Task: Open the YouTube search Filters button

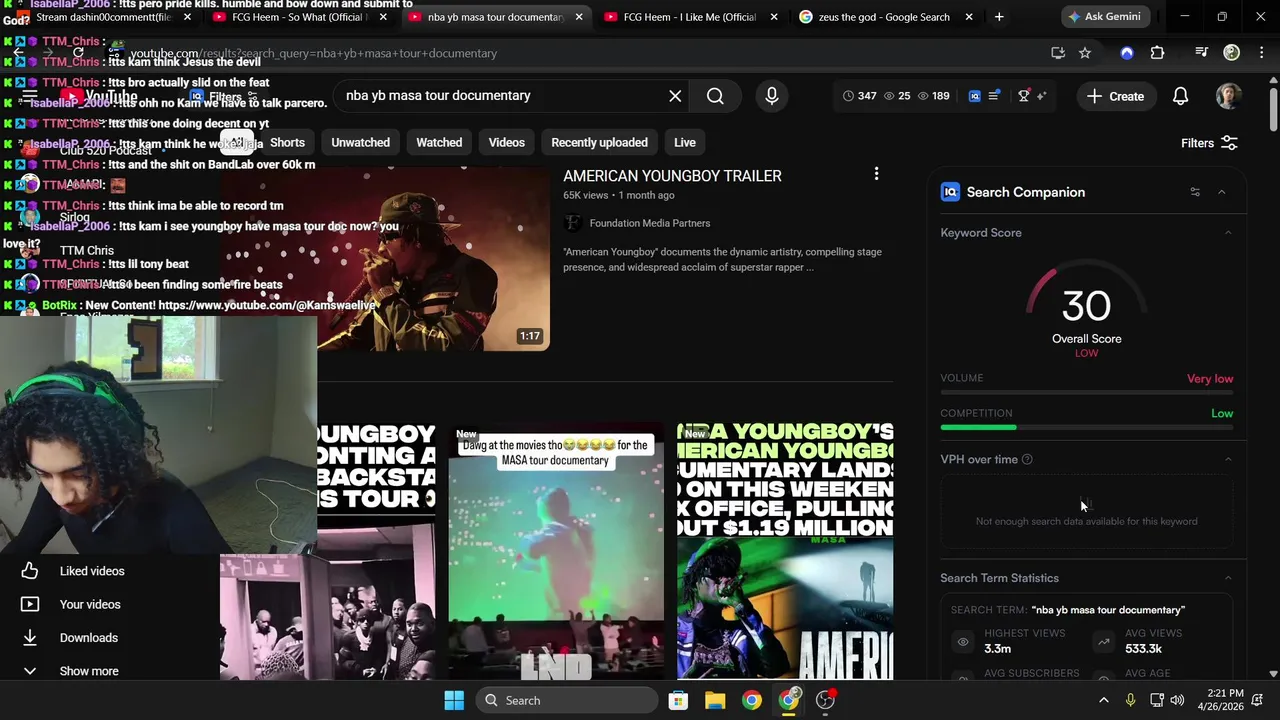Action: click(x=1209, y=143)
